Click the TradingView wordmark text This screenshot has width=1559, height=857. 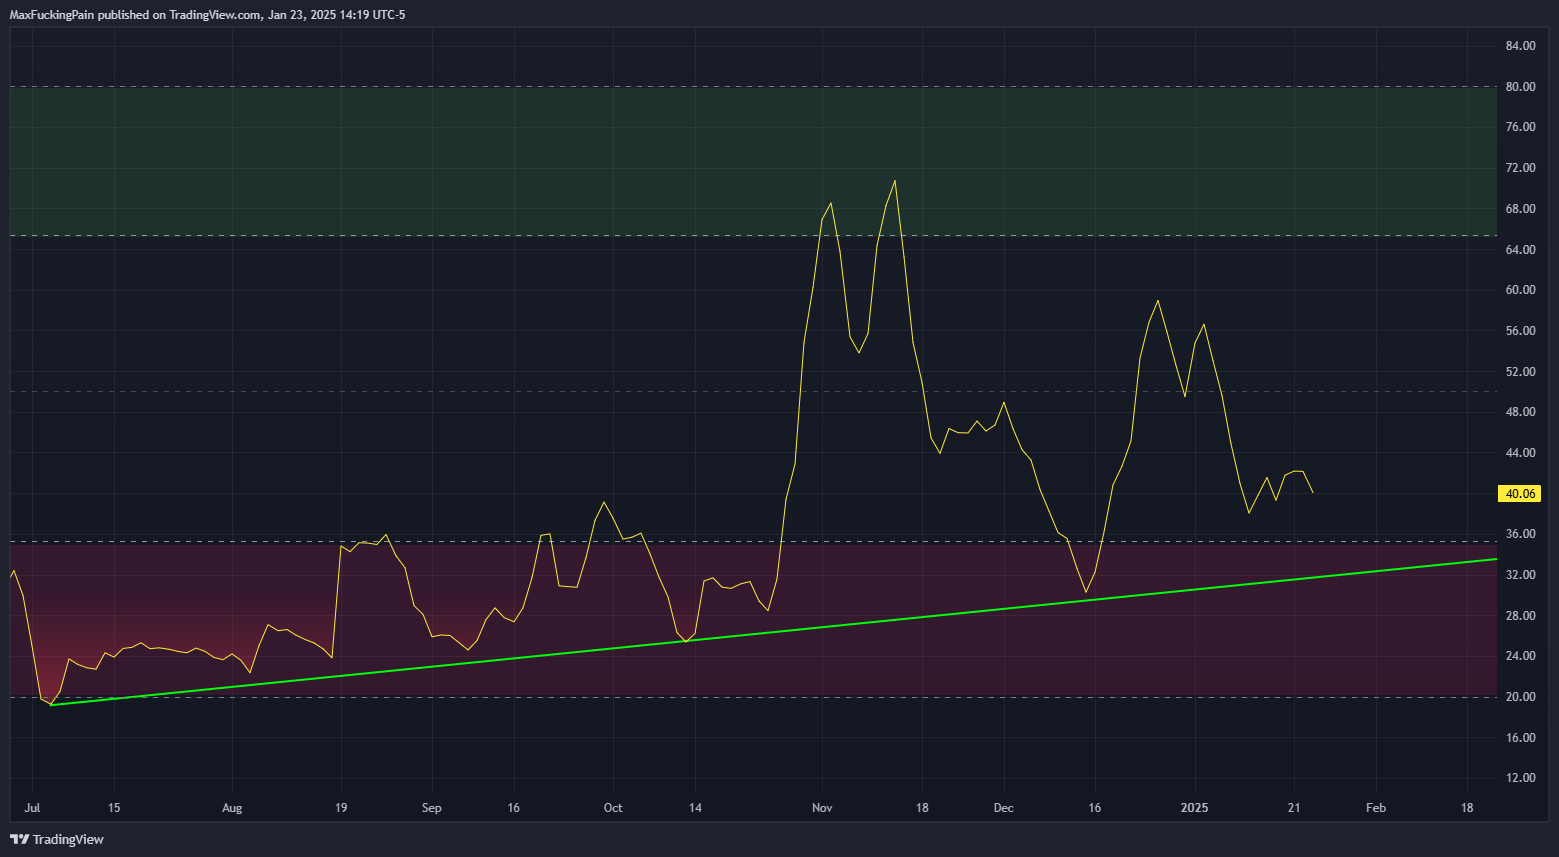click(68, 839)
